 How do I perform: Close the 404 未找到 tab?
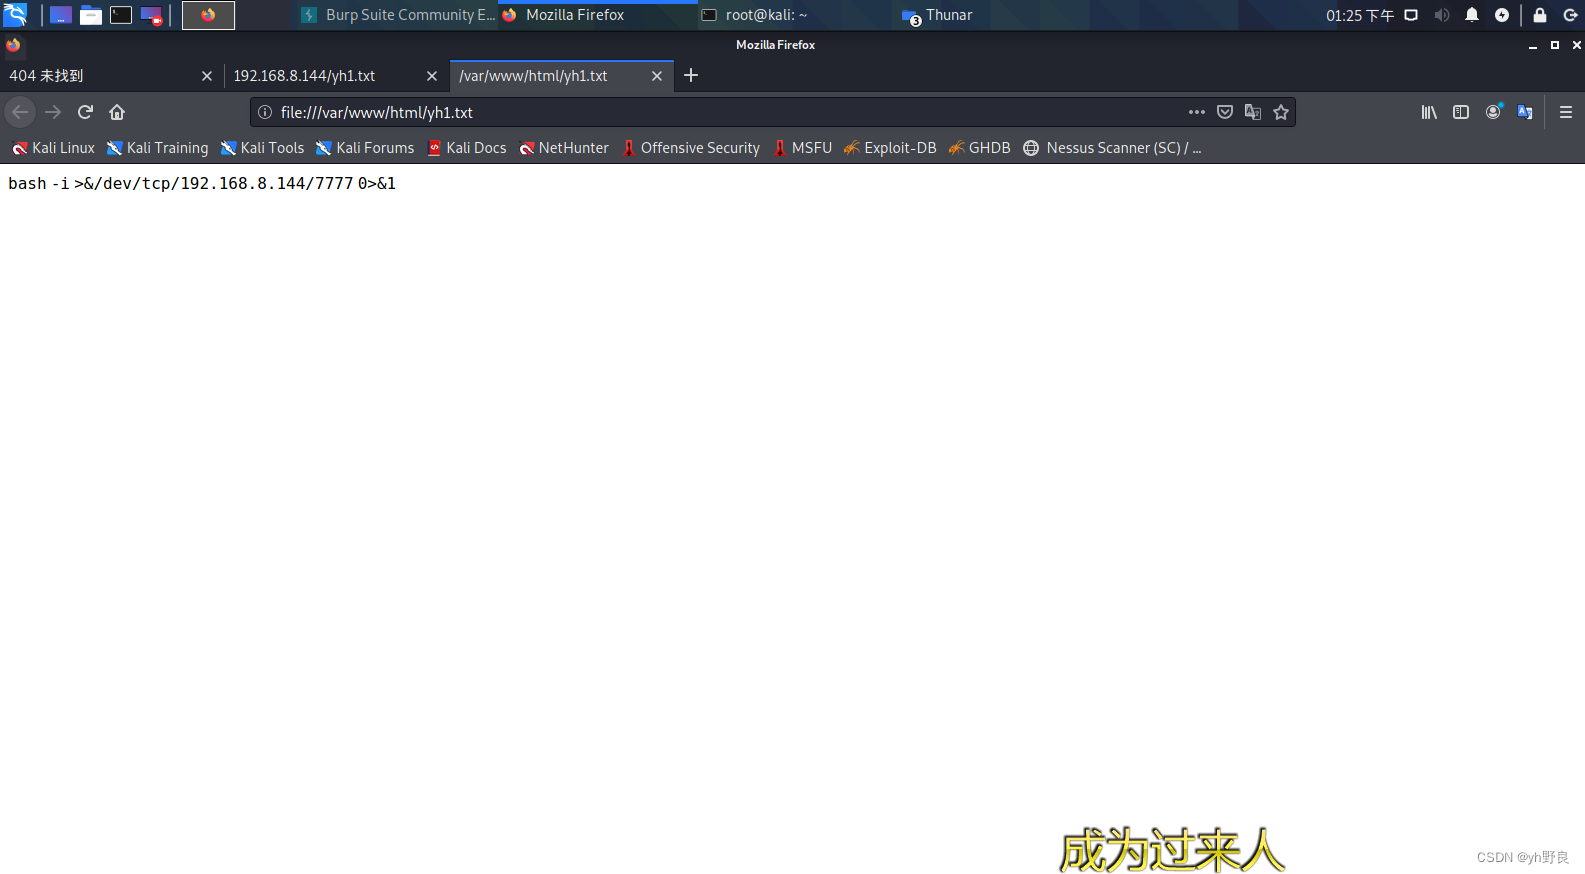coord(207,76)
